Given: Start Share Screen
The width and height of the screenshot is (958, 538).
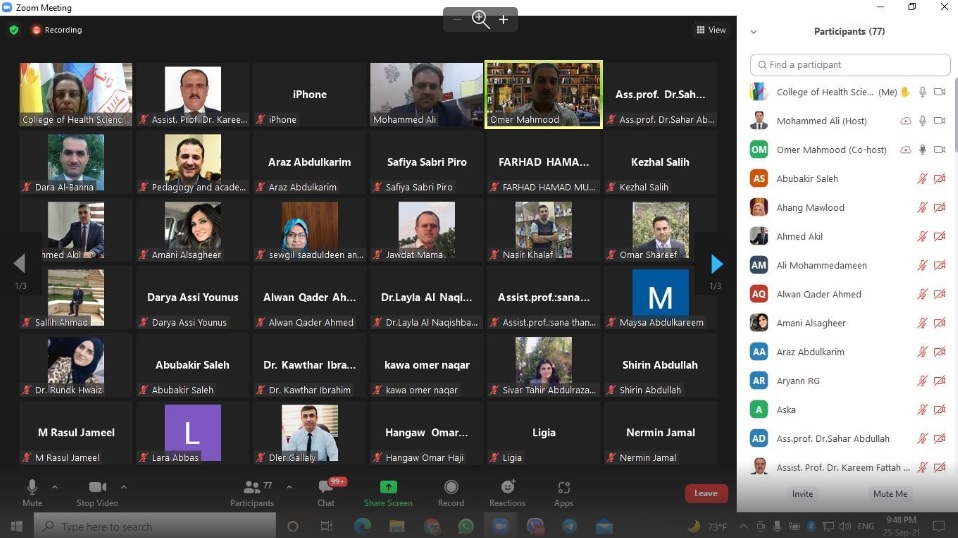Looking at the screenshot, I should pyautogui.click(x=388, y=492).
